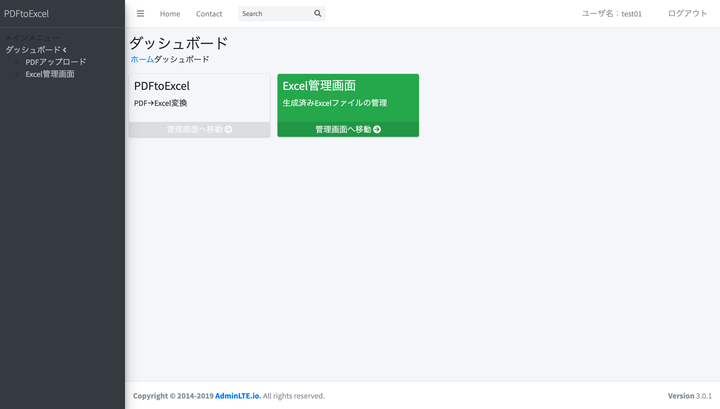
Task: Click the ダッシュボード sidebar menu item
Action: click(x=33, y=50)
